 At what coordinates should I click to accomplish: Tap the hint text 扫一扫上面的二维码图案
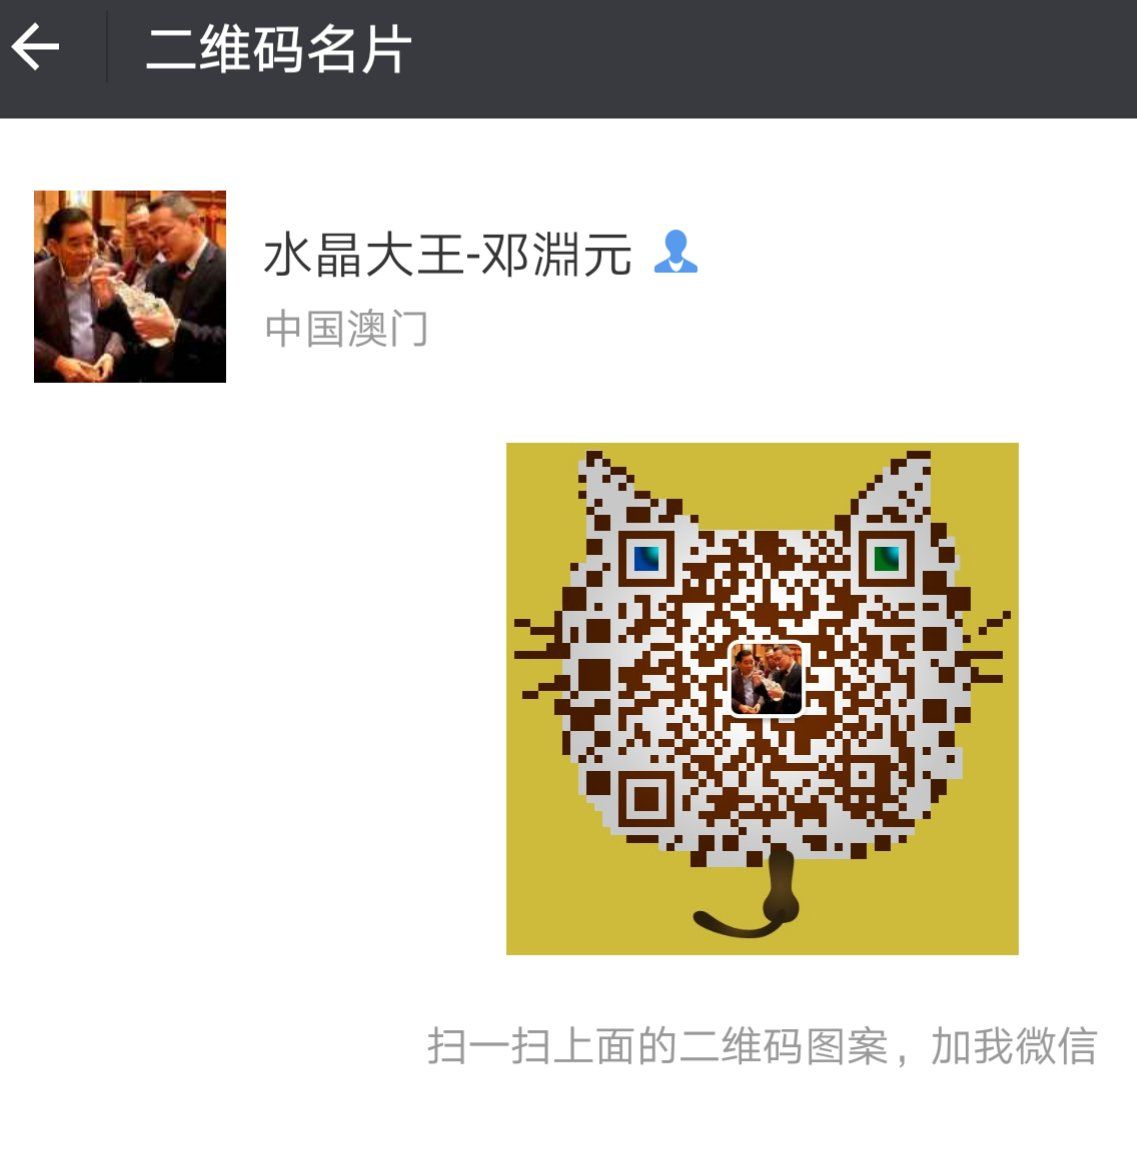657,1046
